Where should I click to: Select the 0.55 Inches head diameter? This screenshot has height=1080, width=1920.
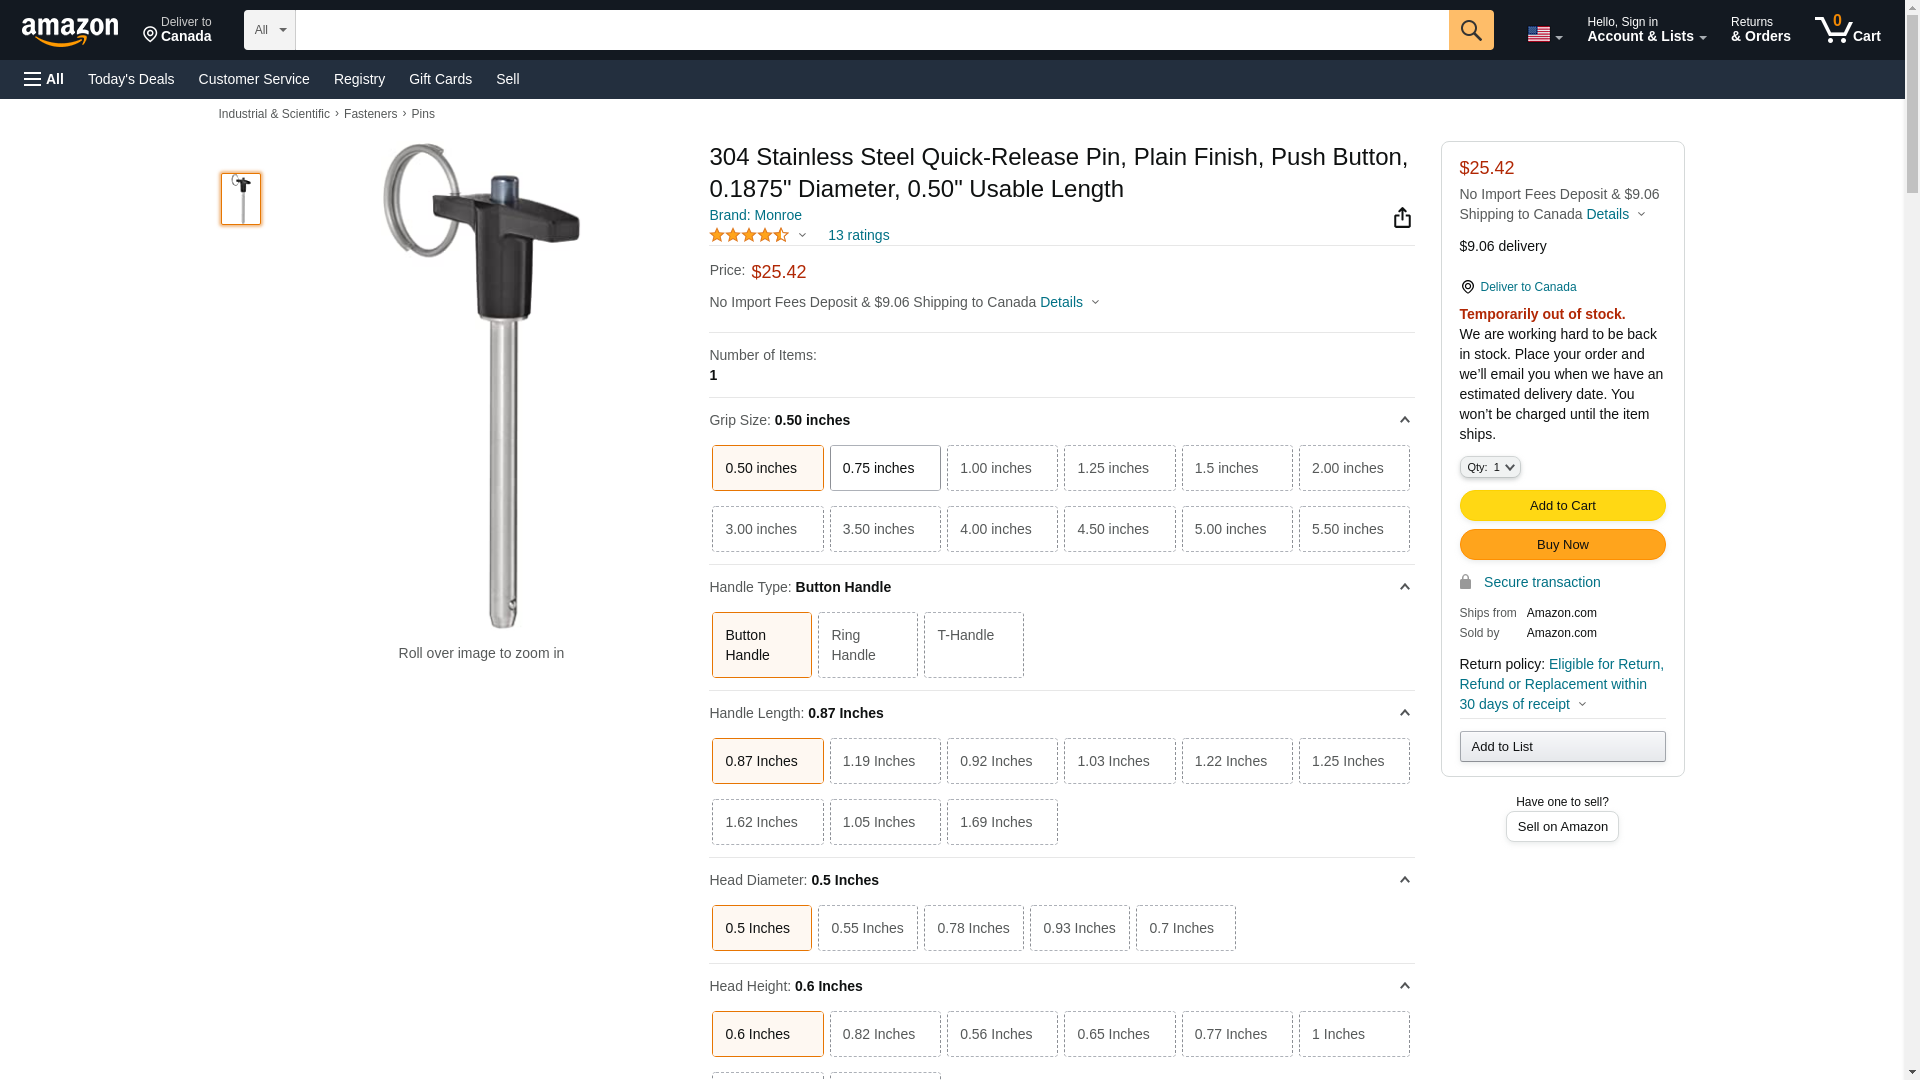(867, 928)
